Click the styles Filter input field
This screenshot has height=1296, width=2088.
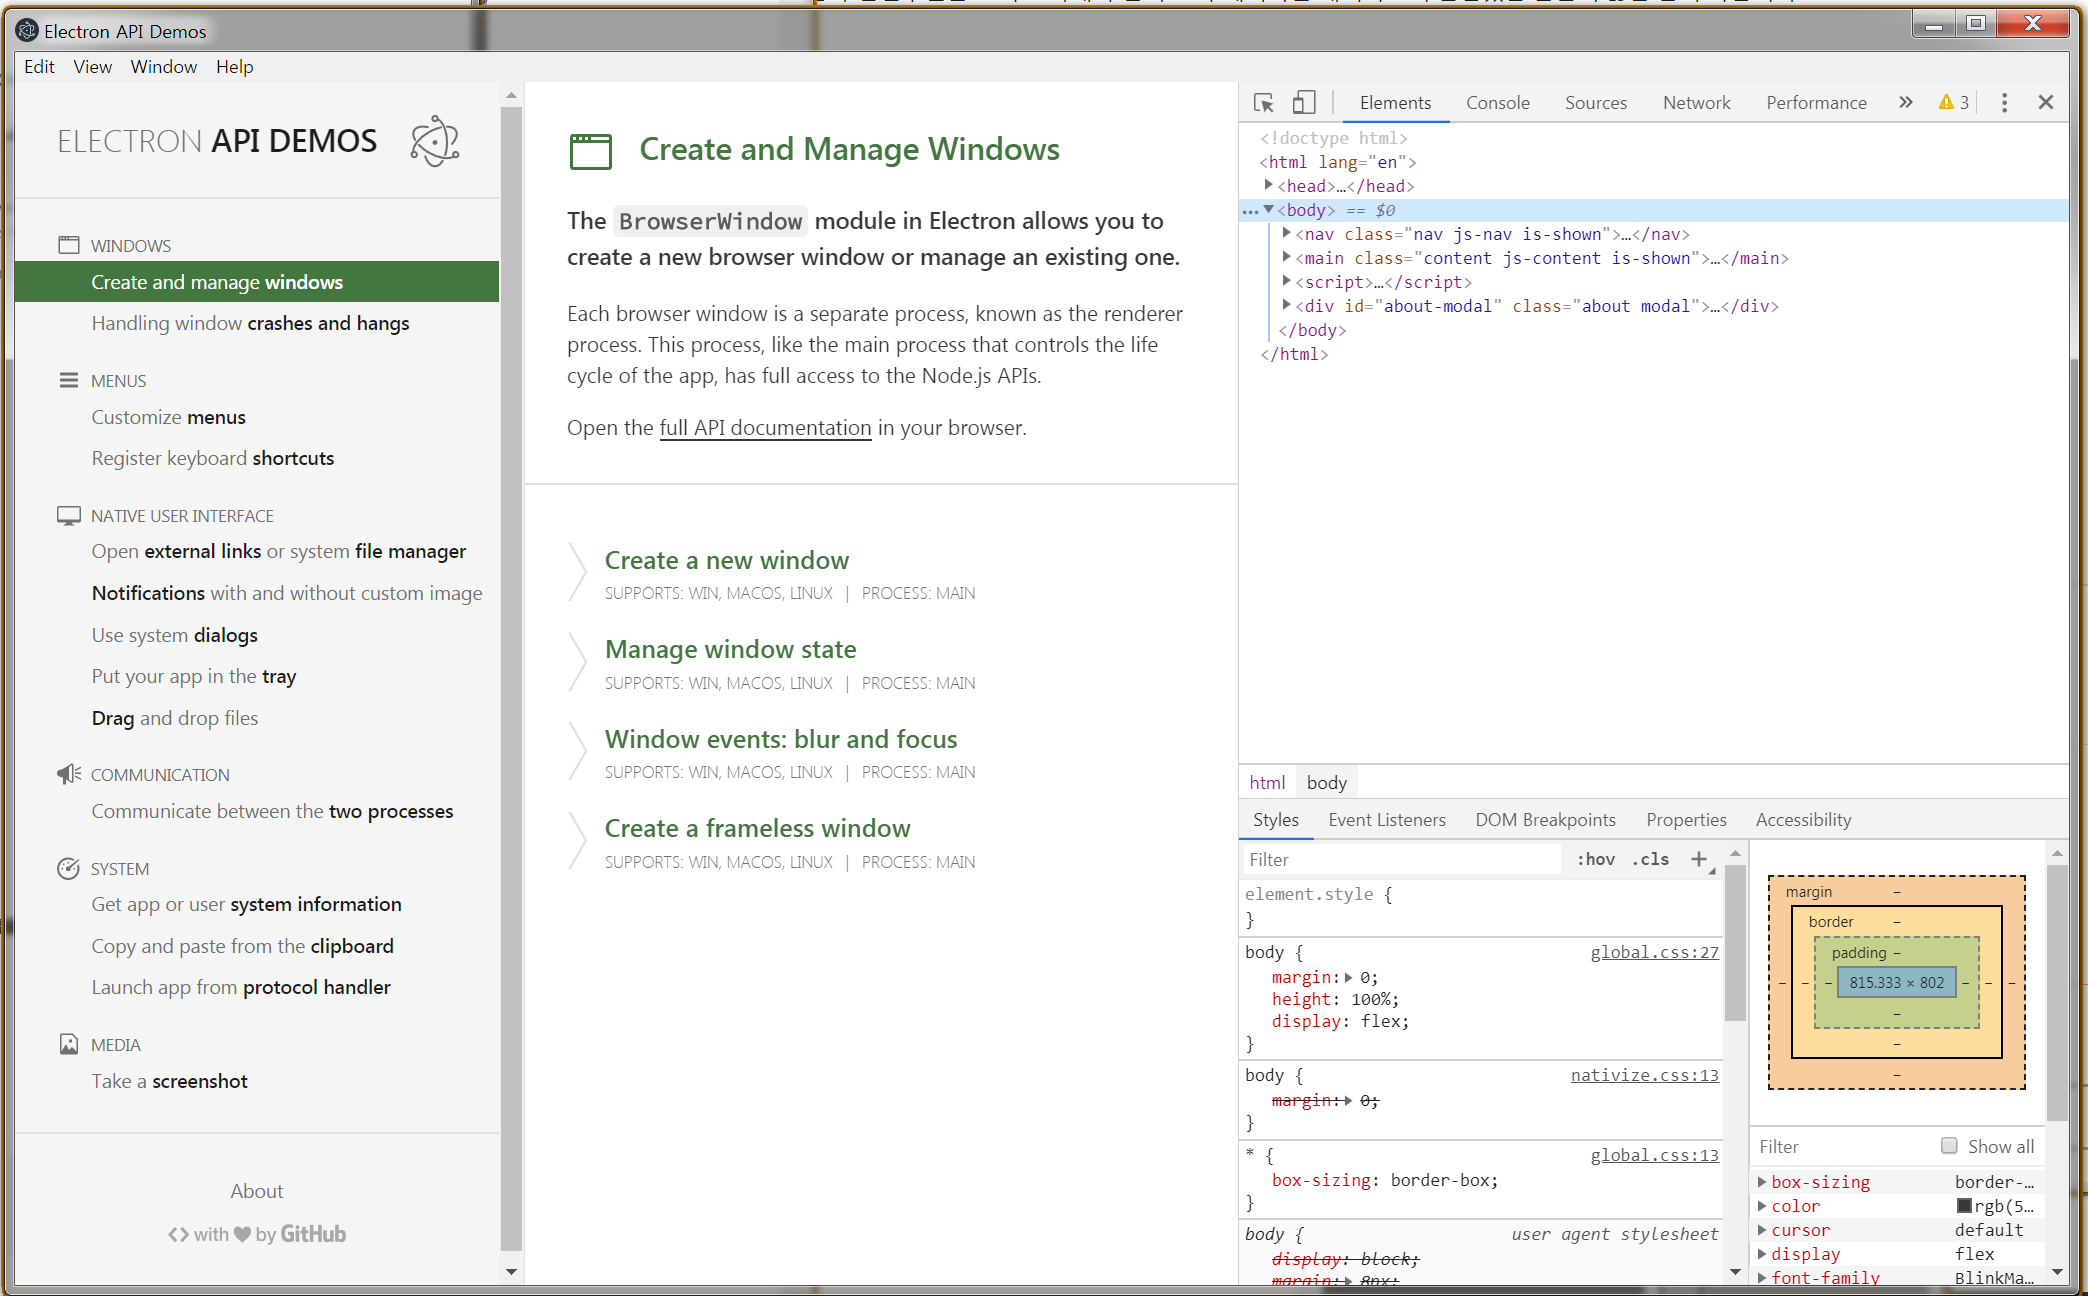(1400, 859)
